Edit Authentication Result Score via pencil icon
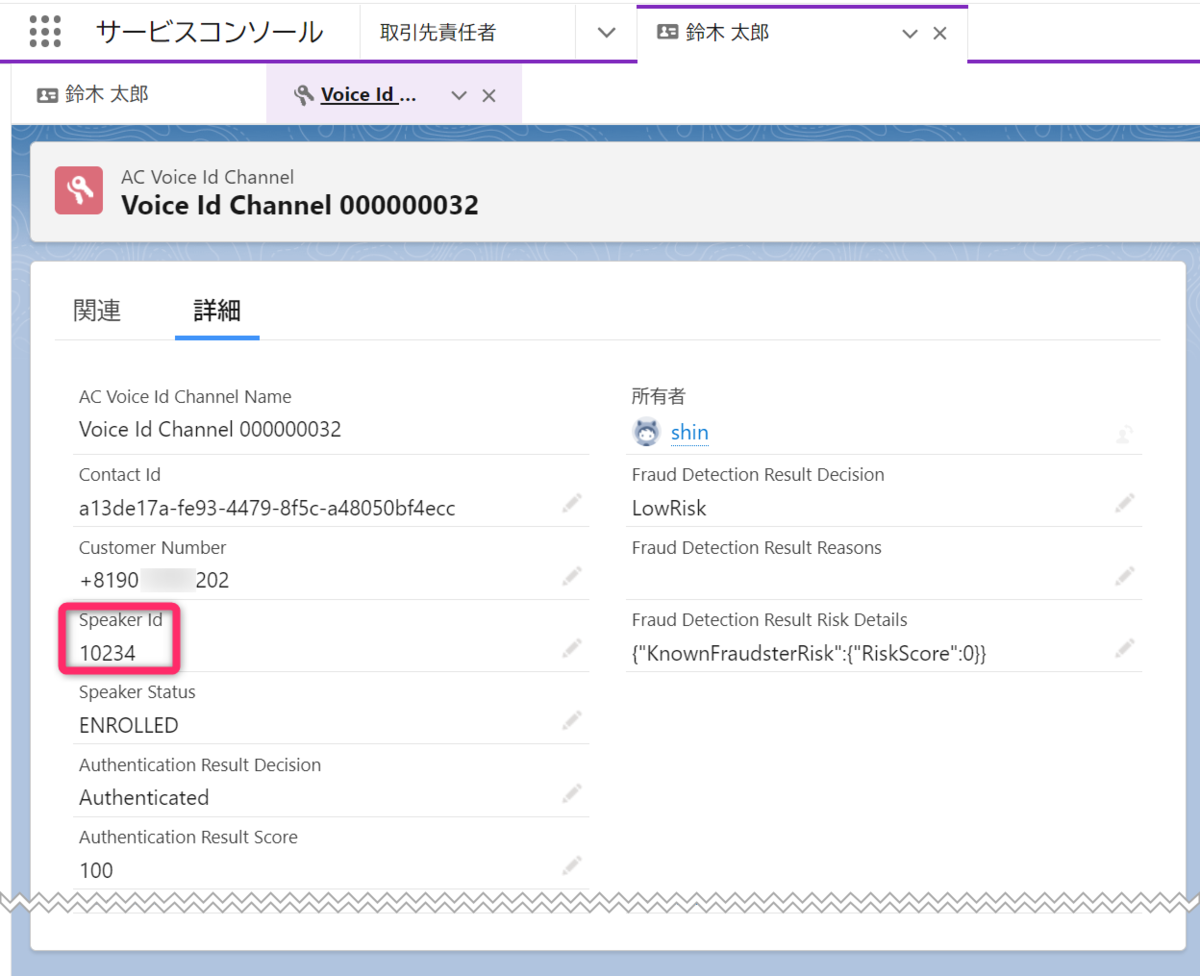Image resolution: width=1200 pixels, height=976 pixels. point(571,863)
